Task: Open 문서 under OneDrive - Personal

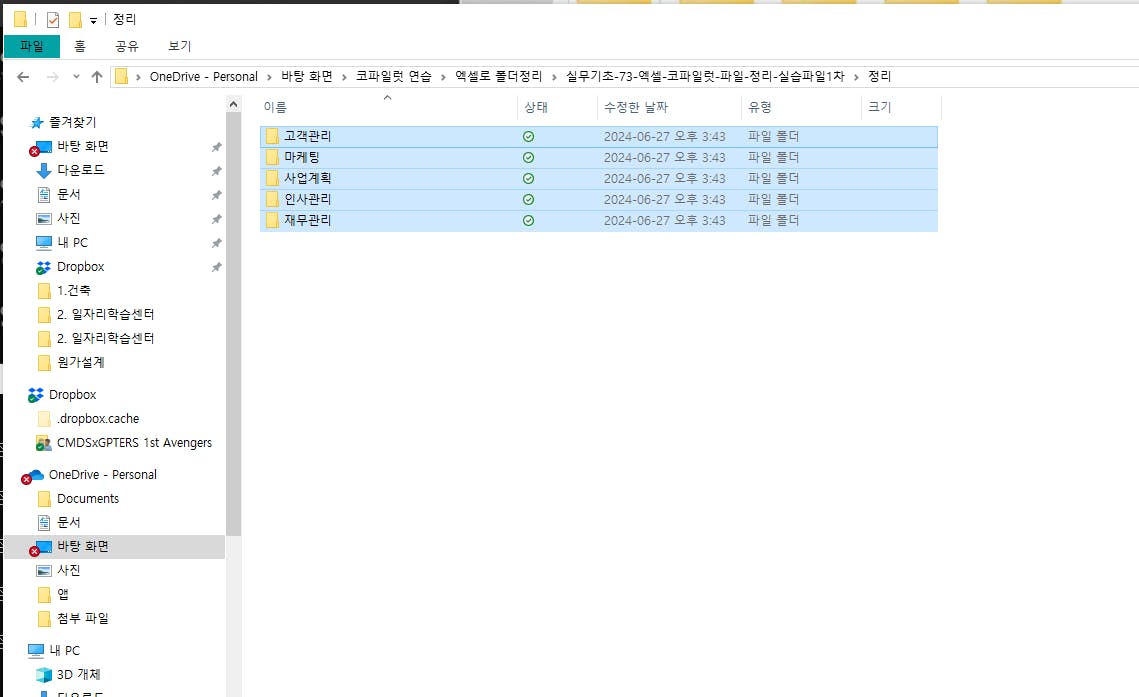Action: [68, 522]
